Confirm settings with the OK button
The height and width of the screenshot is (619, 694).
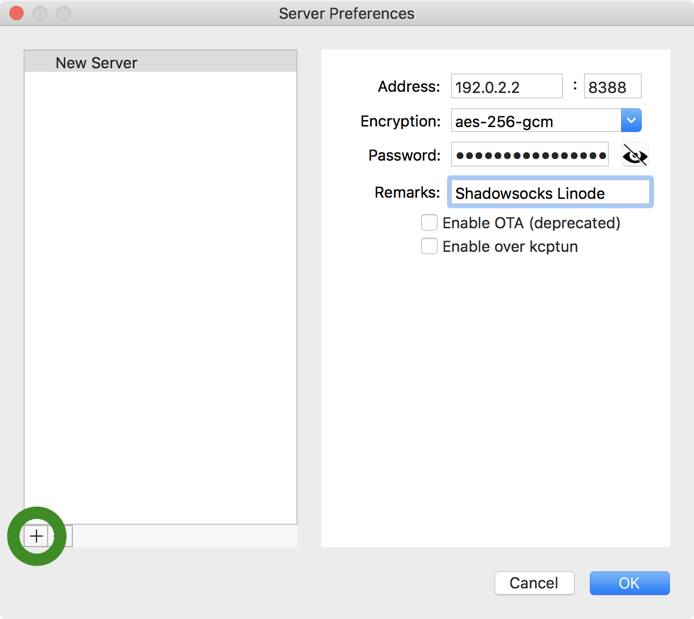629,583
